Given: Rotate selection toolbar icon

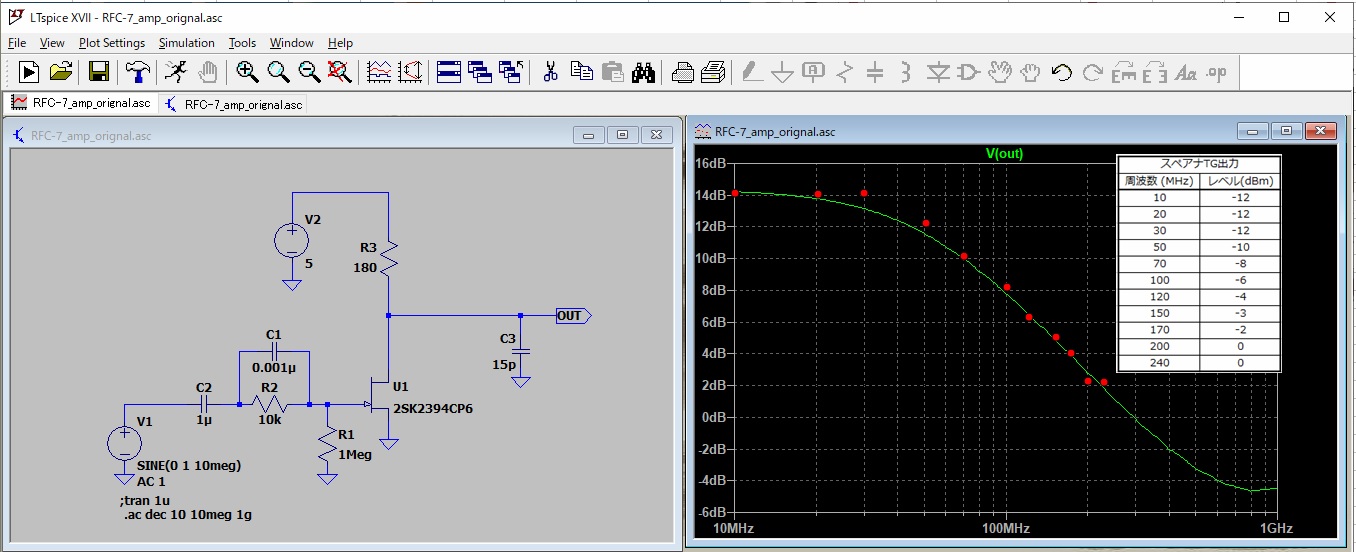Looking at the screenshot, I should (x=1124, y=72).
